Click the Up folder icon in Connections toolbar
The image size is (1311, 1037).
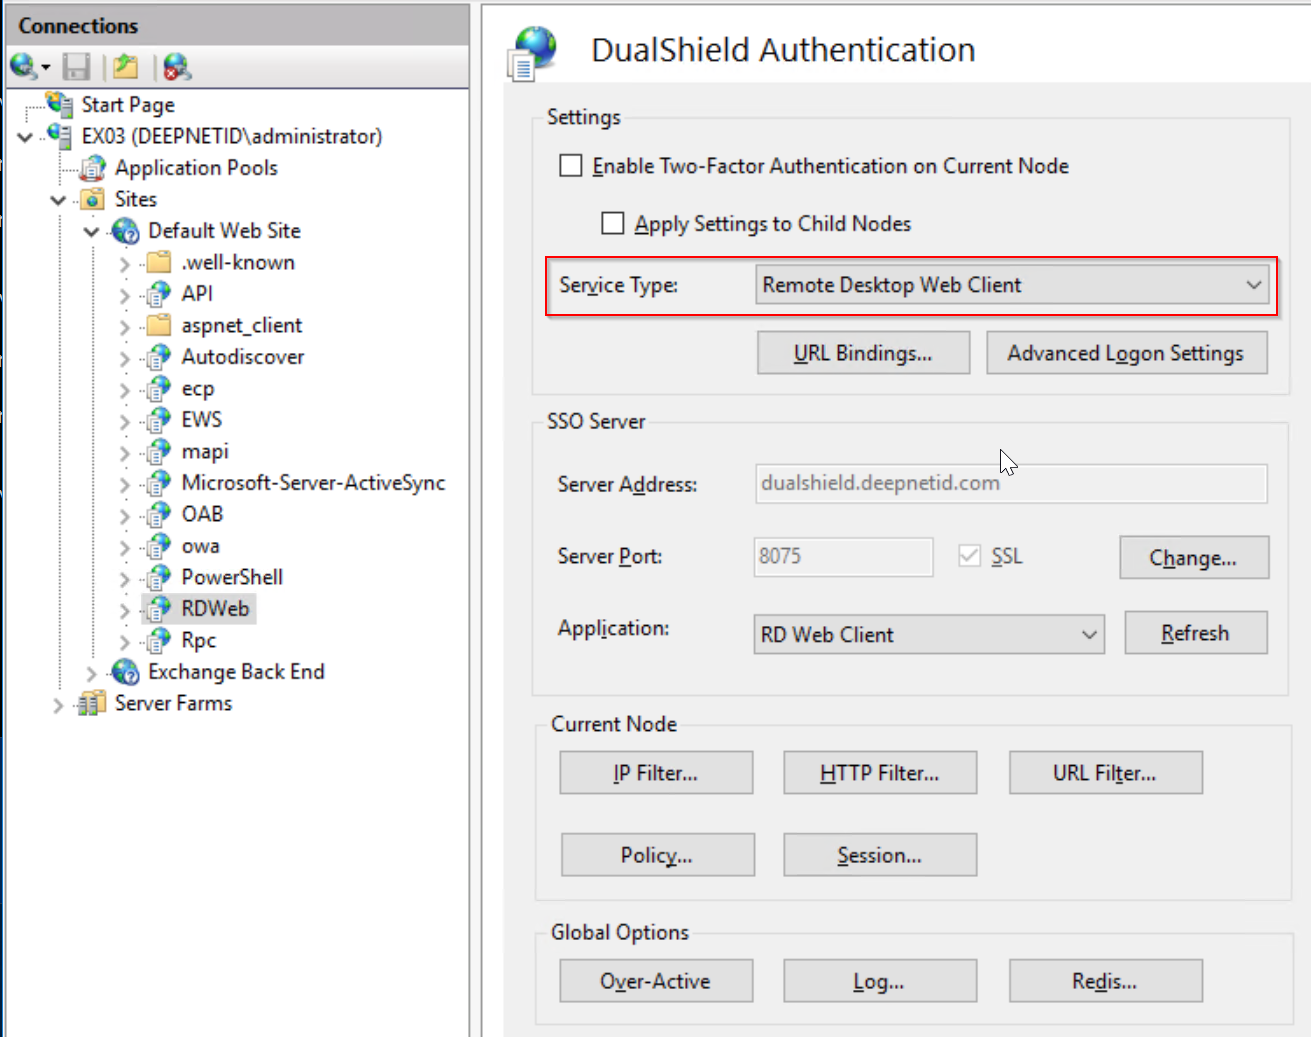click(x=126, y=67)
